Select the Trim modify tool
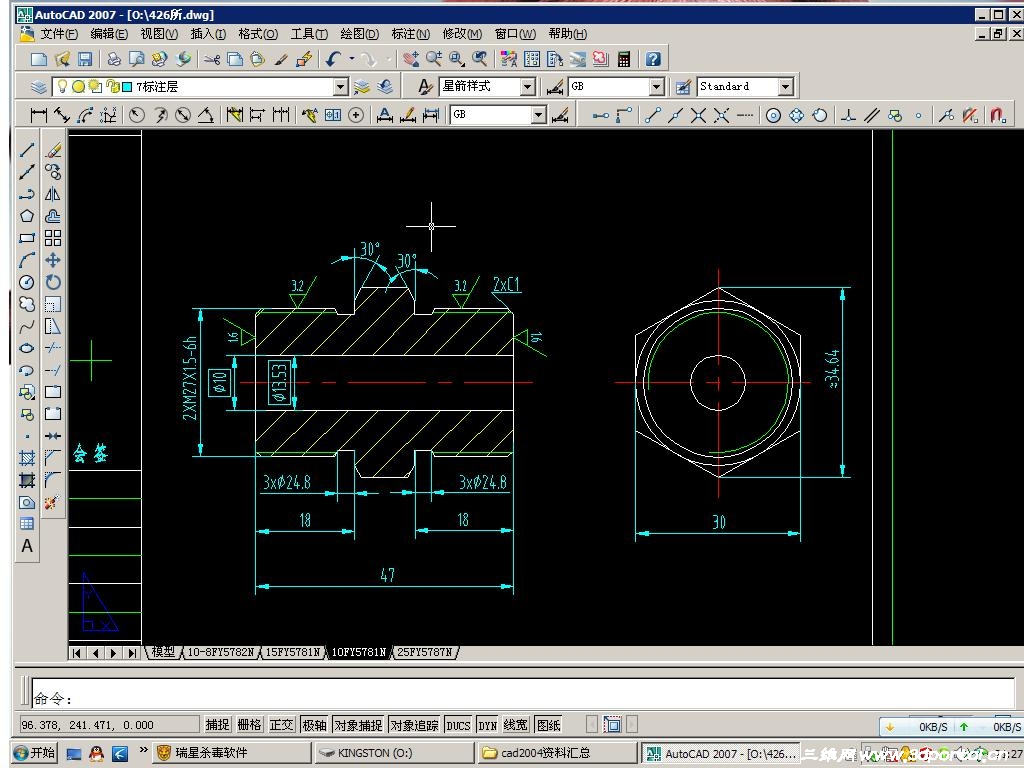The width and height of the screenshot is (1024, 768). (53, 348)
